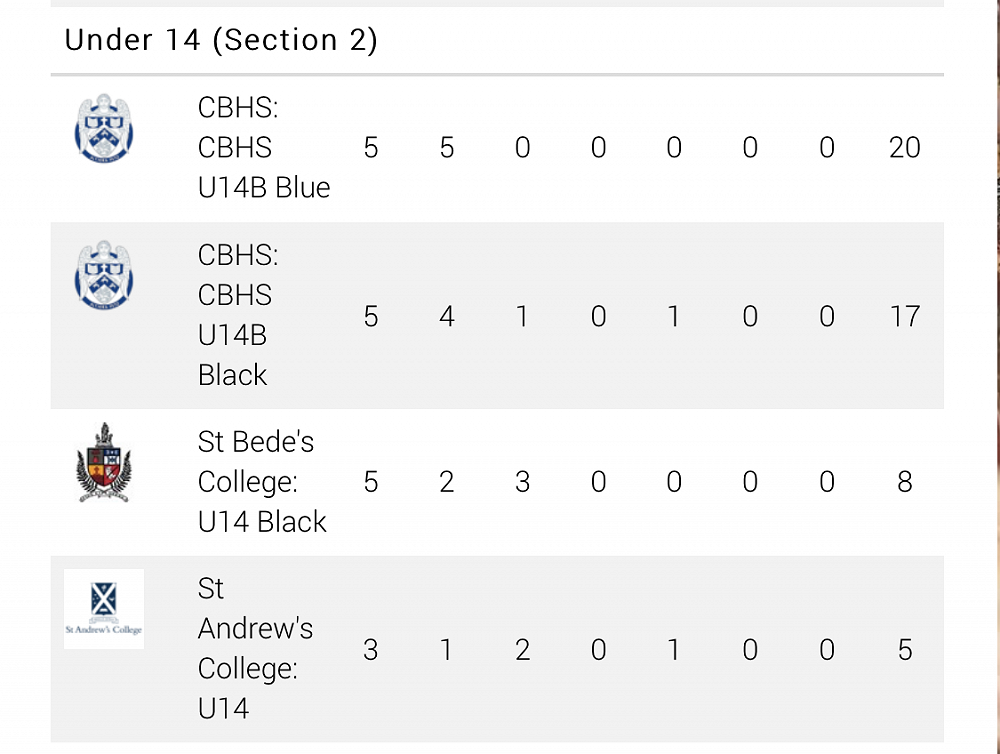Click the CBHS U14B Black crest logo
1000x754 pixels.
pyautogui.click(x=104, y=274)
